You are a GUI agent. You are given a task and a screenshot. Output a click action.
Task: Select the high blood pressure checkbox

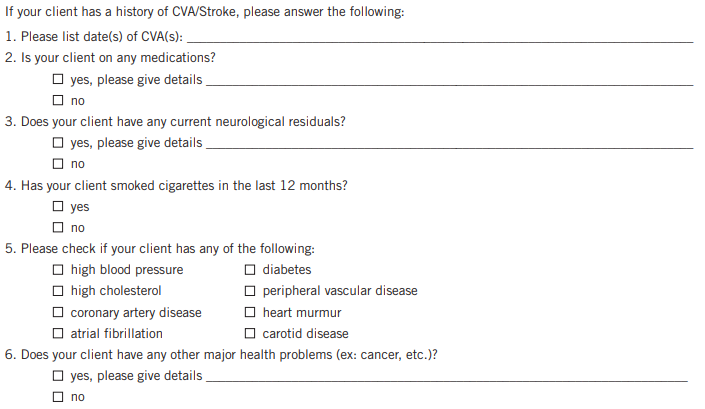60,270
